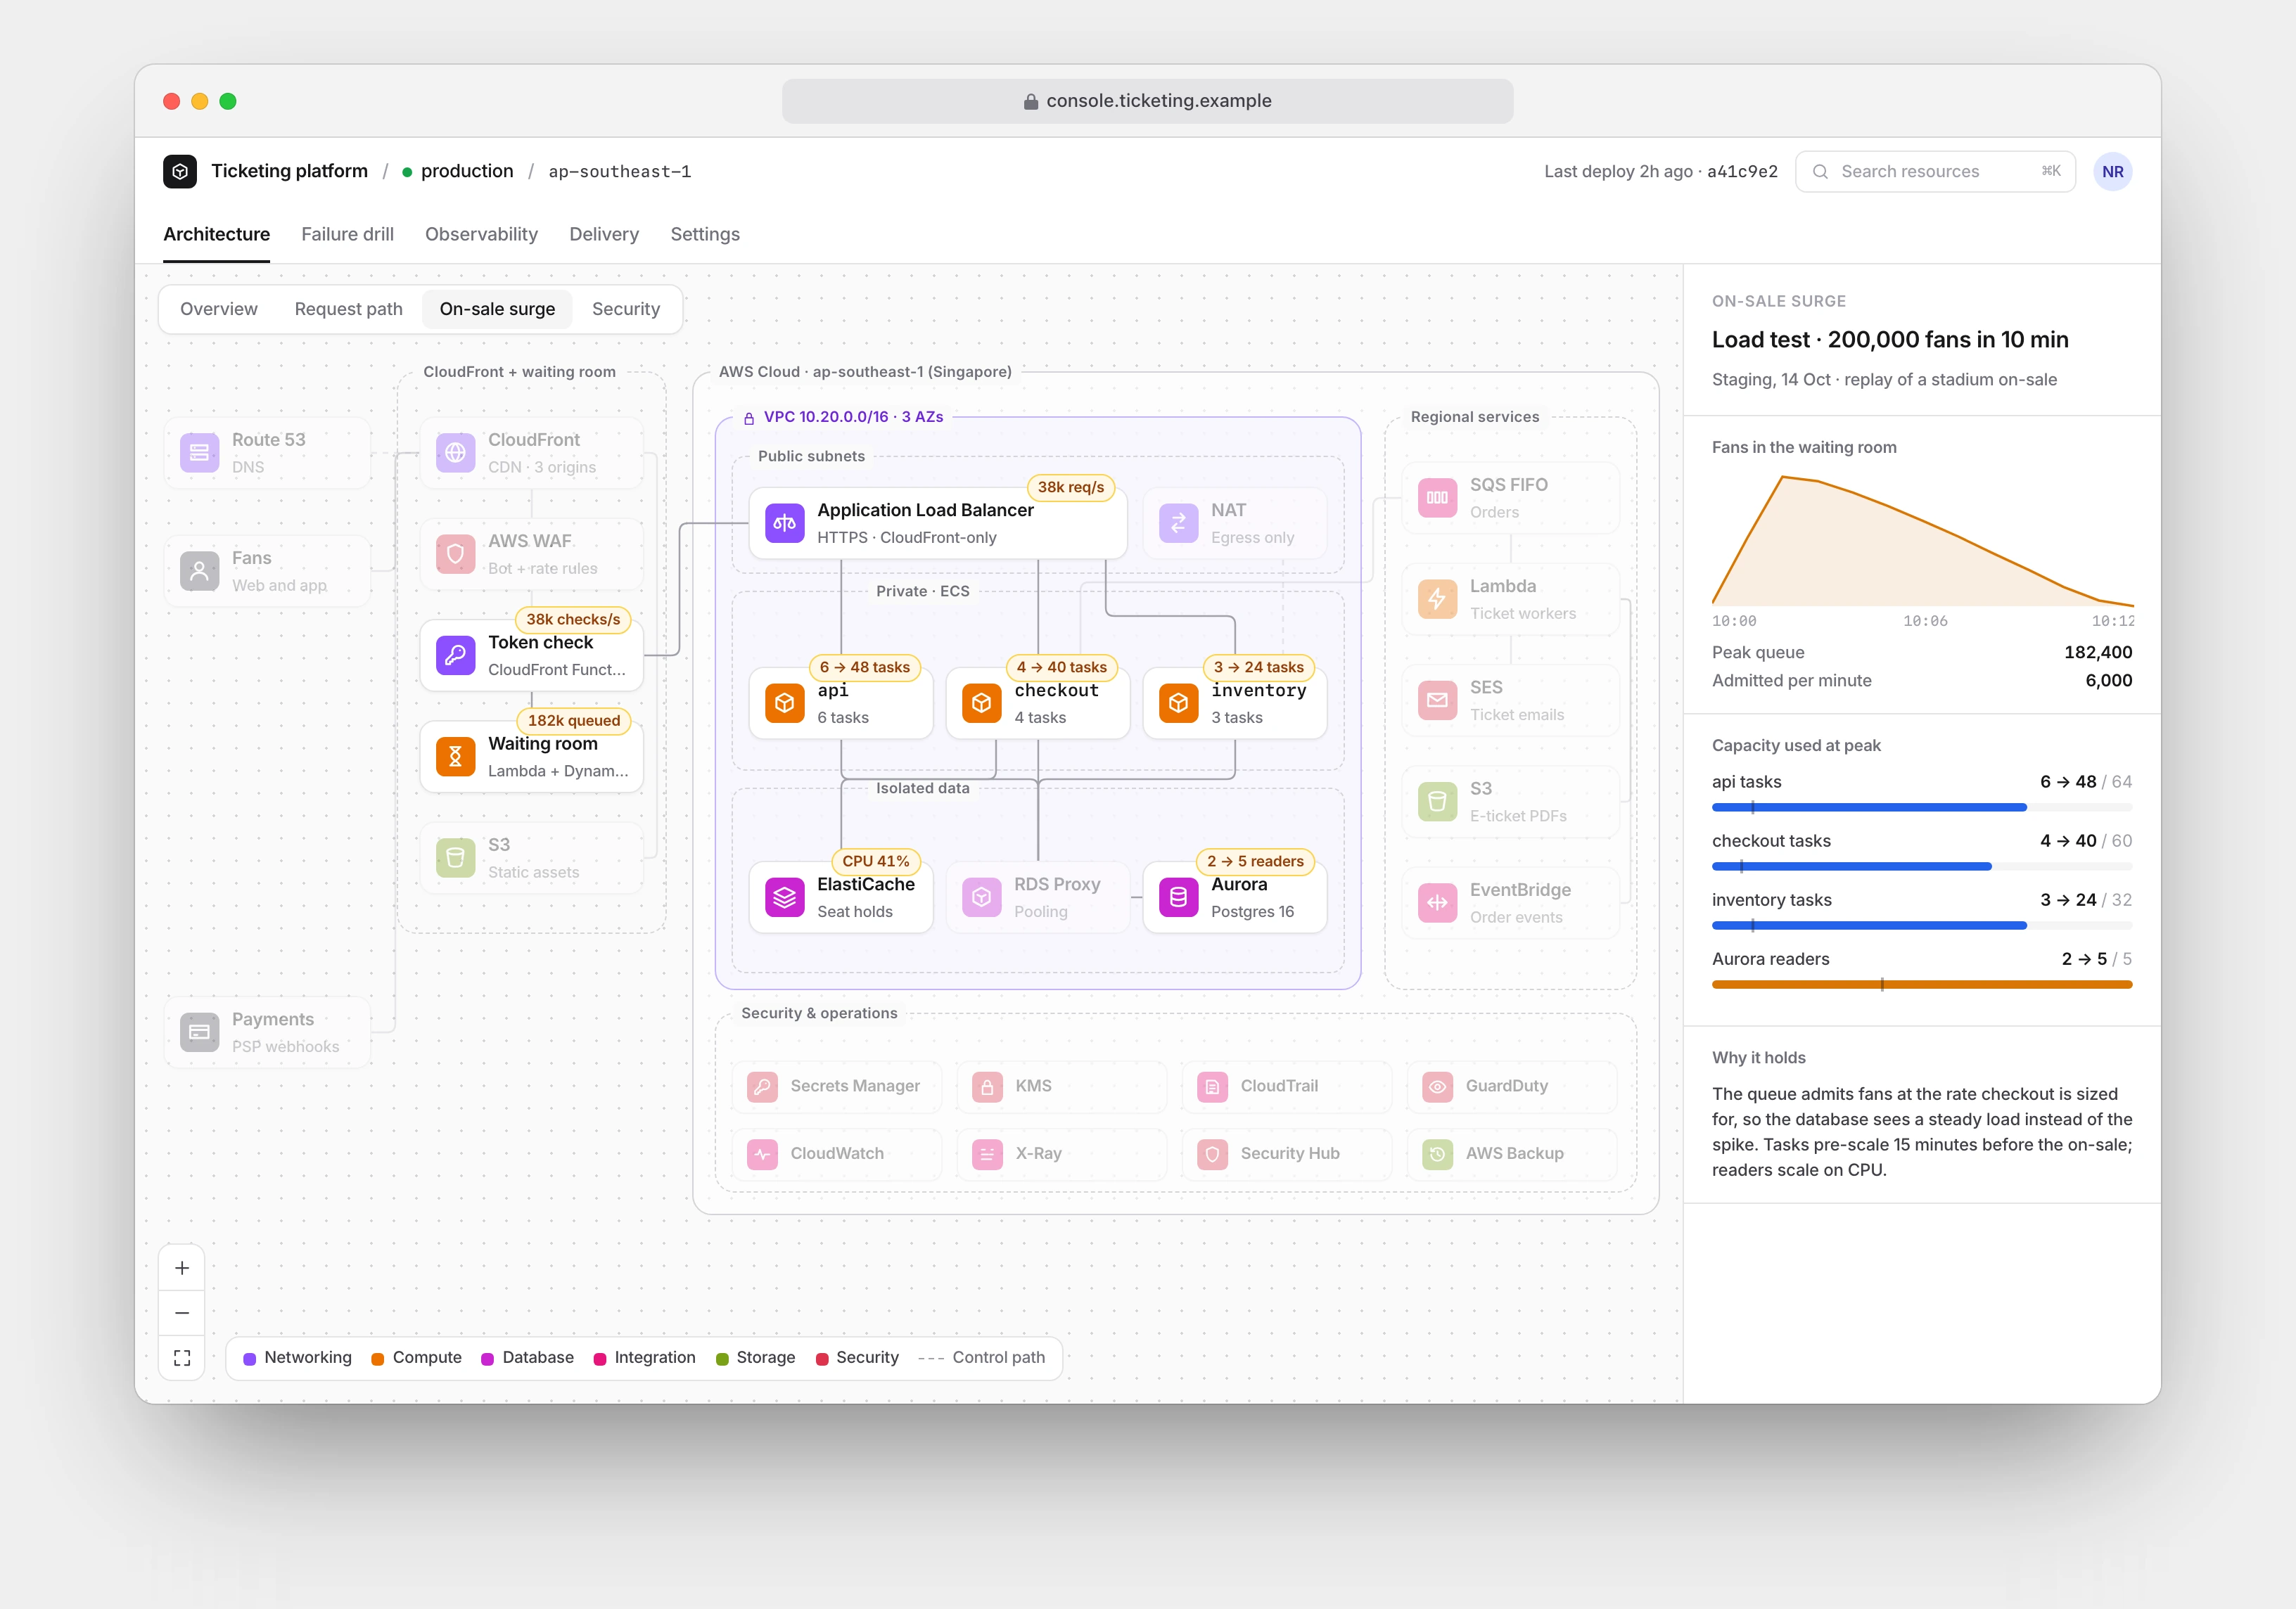Click the console.ticketing.example address bar
2296x1609 pixels.
click(x=1147, y=101)
